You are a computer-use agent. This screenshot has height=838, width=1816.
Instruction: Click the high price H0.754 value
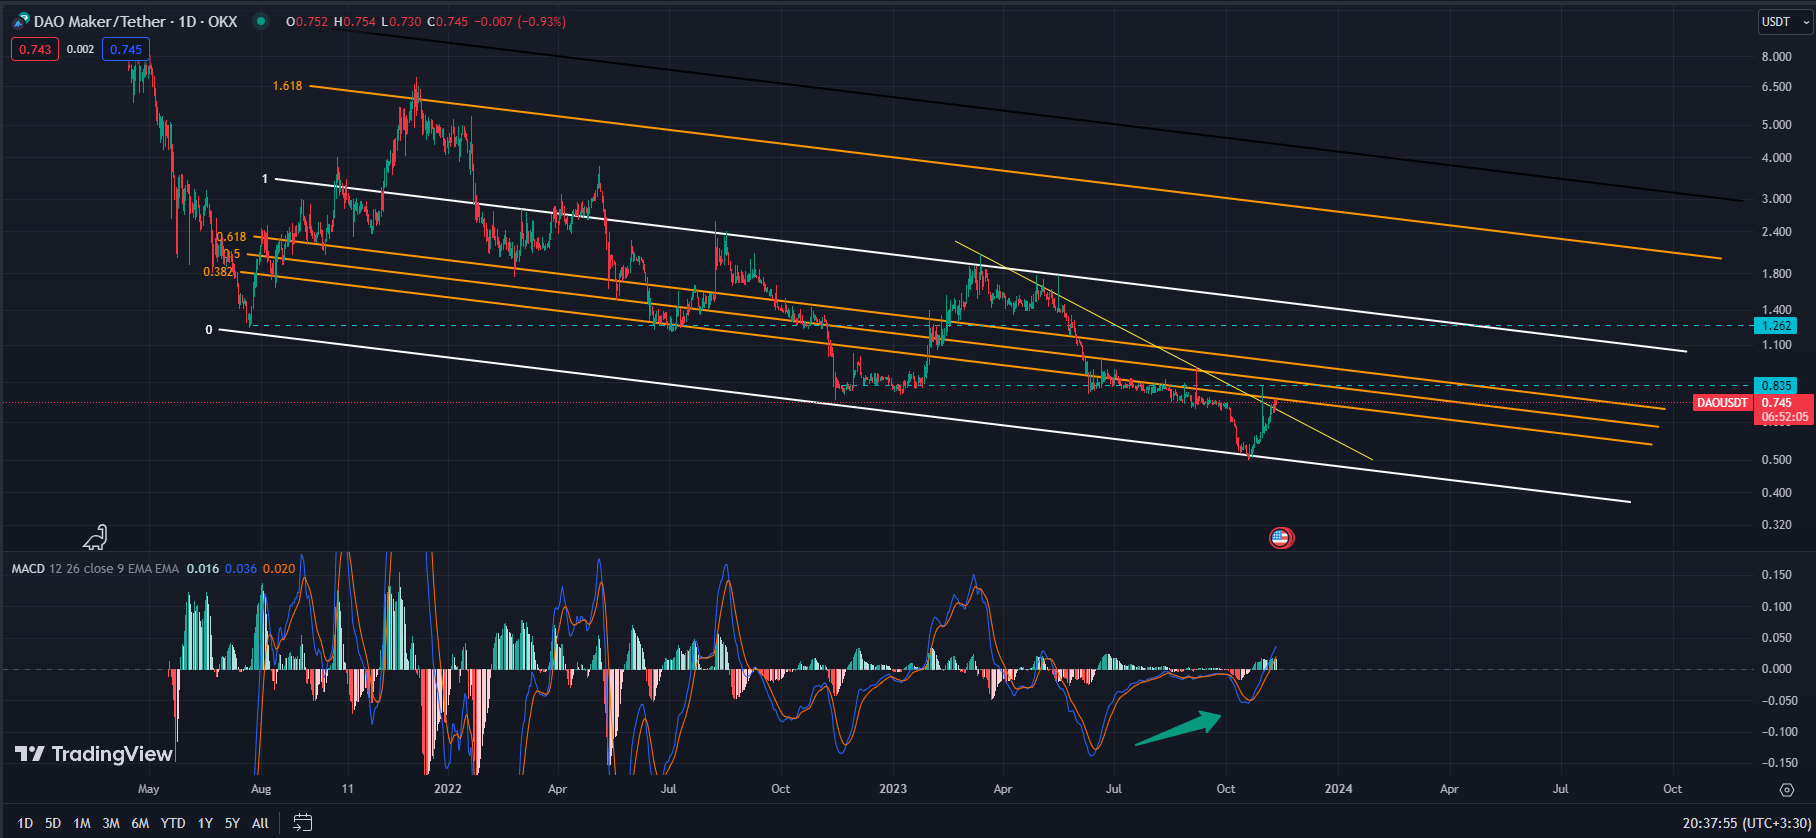click(355, 21)
